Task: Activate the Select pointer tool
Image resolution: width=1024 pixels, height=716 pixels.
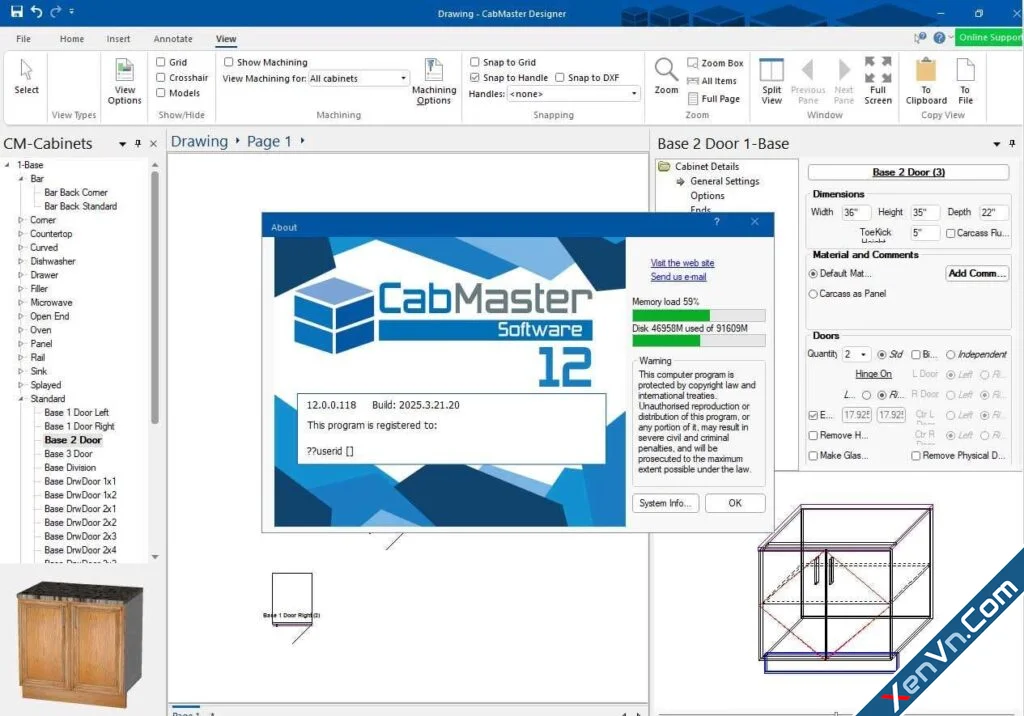Action: point(26,76)
